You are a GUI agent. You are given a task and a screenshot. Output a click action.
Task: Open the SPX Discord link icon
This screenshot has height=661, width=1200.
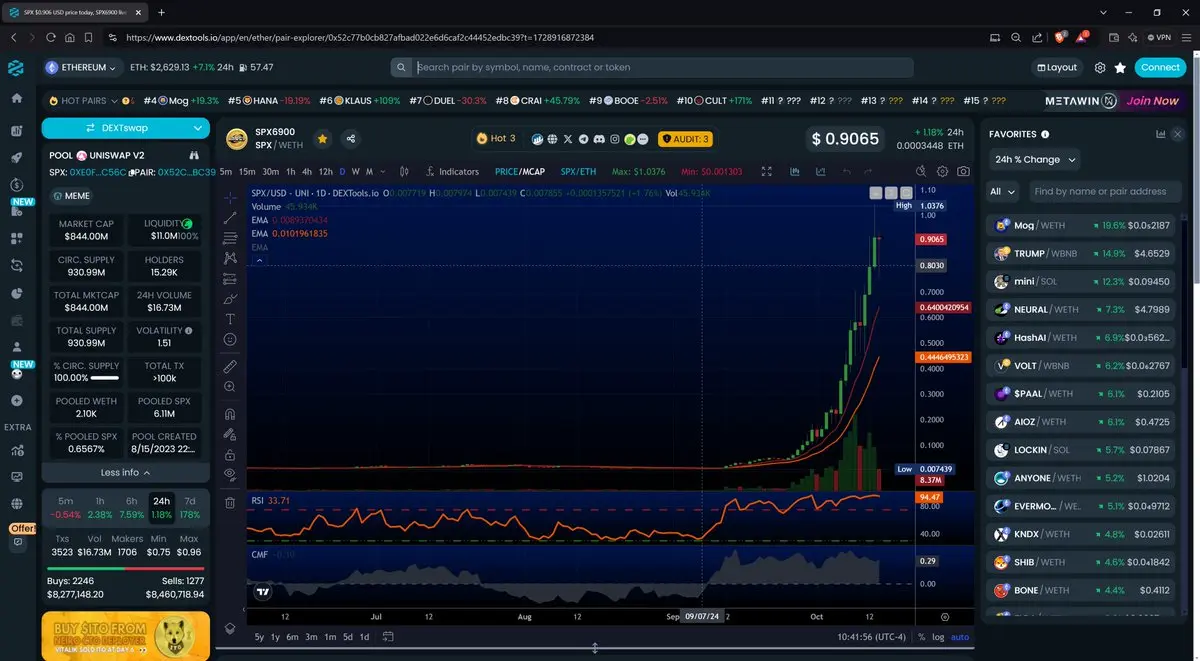click(x=599, y=139)
